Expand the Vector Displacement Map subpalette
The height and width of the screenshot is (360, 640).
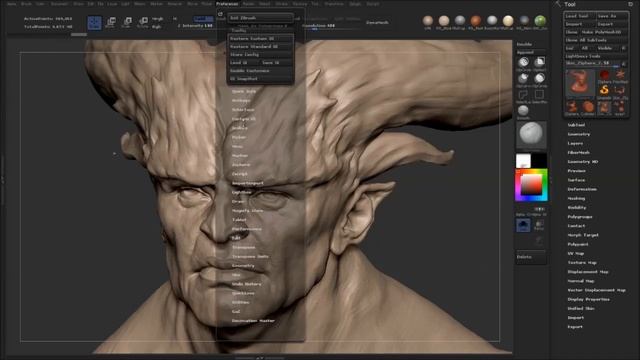(x=596, y=290)
